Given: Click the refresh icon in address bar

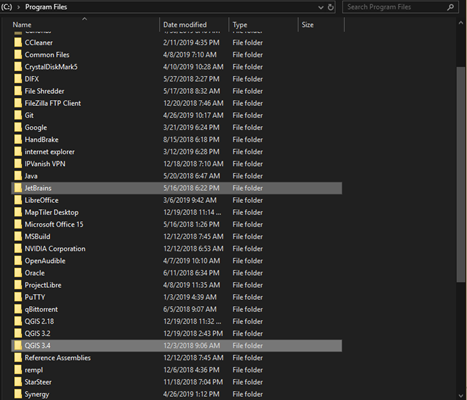Looking at the screenshot, I should (x=331, y=7).
